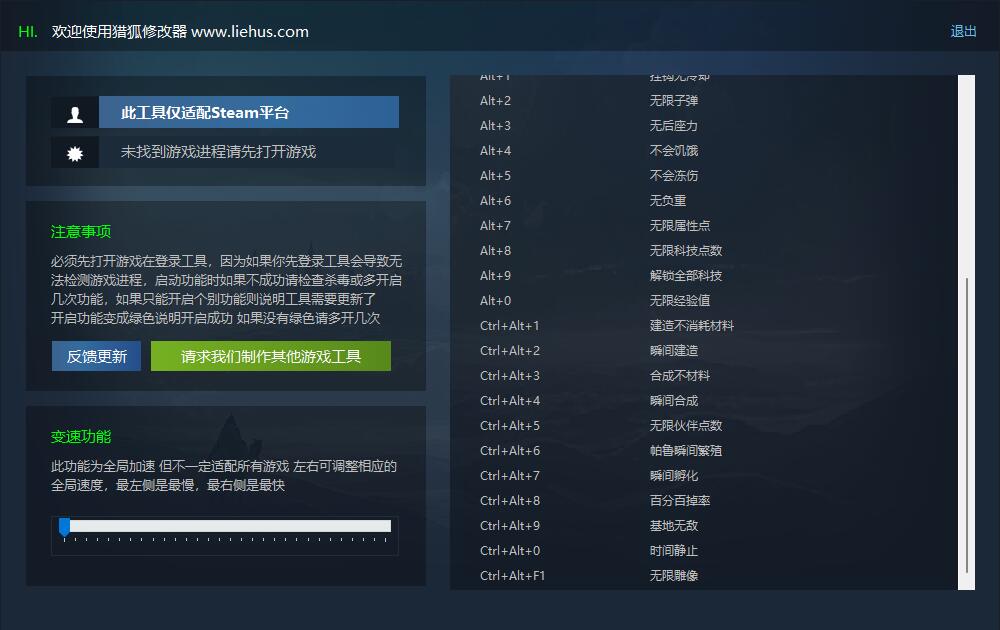The height and width of the screenshot is (630, 1000).
Task: Select the 百分百掉率 cheat entry
Action: click(680, 501)
